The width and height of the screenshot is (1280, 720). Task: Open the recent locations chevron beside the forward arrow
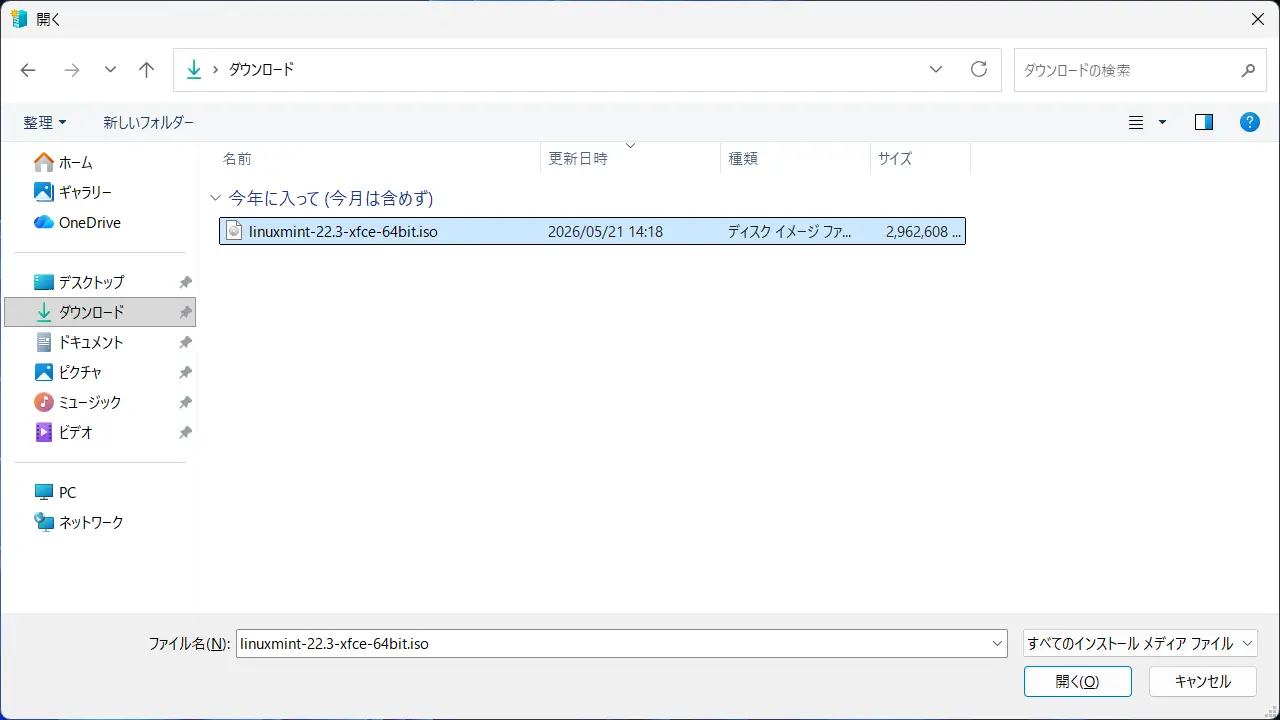pyautogui.click(x=110, y=70)
